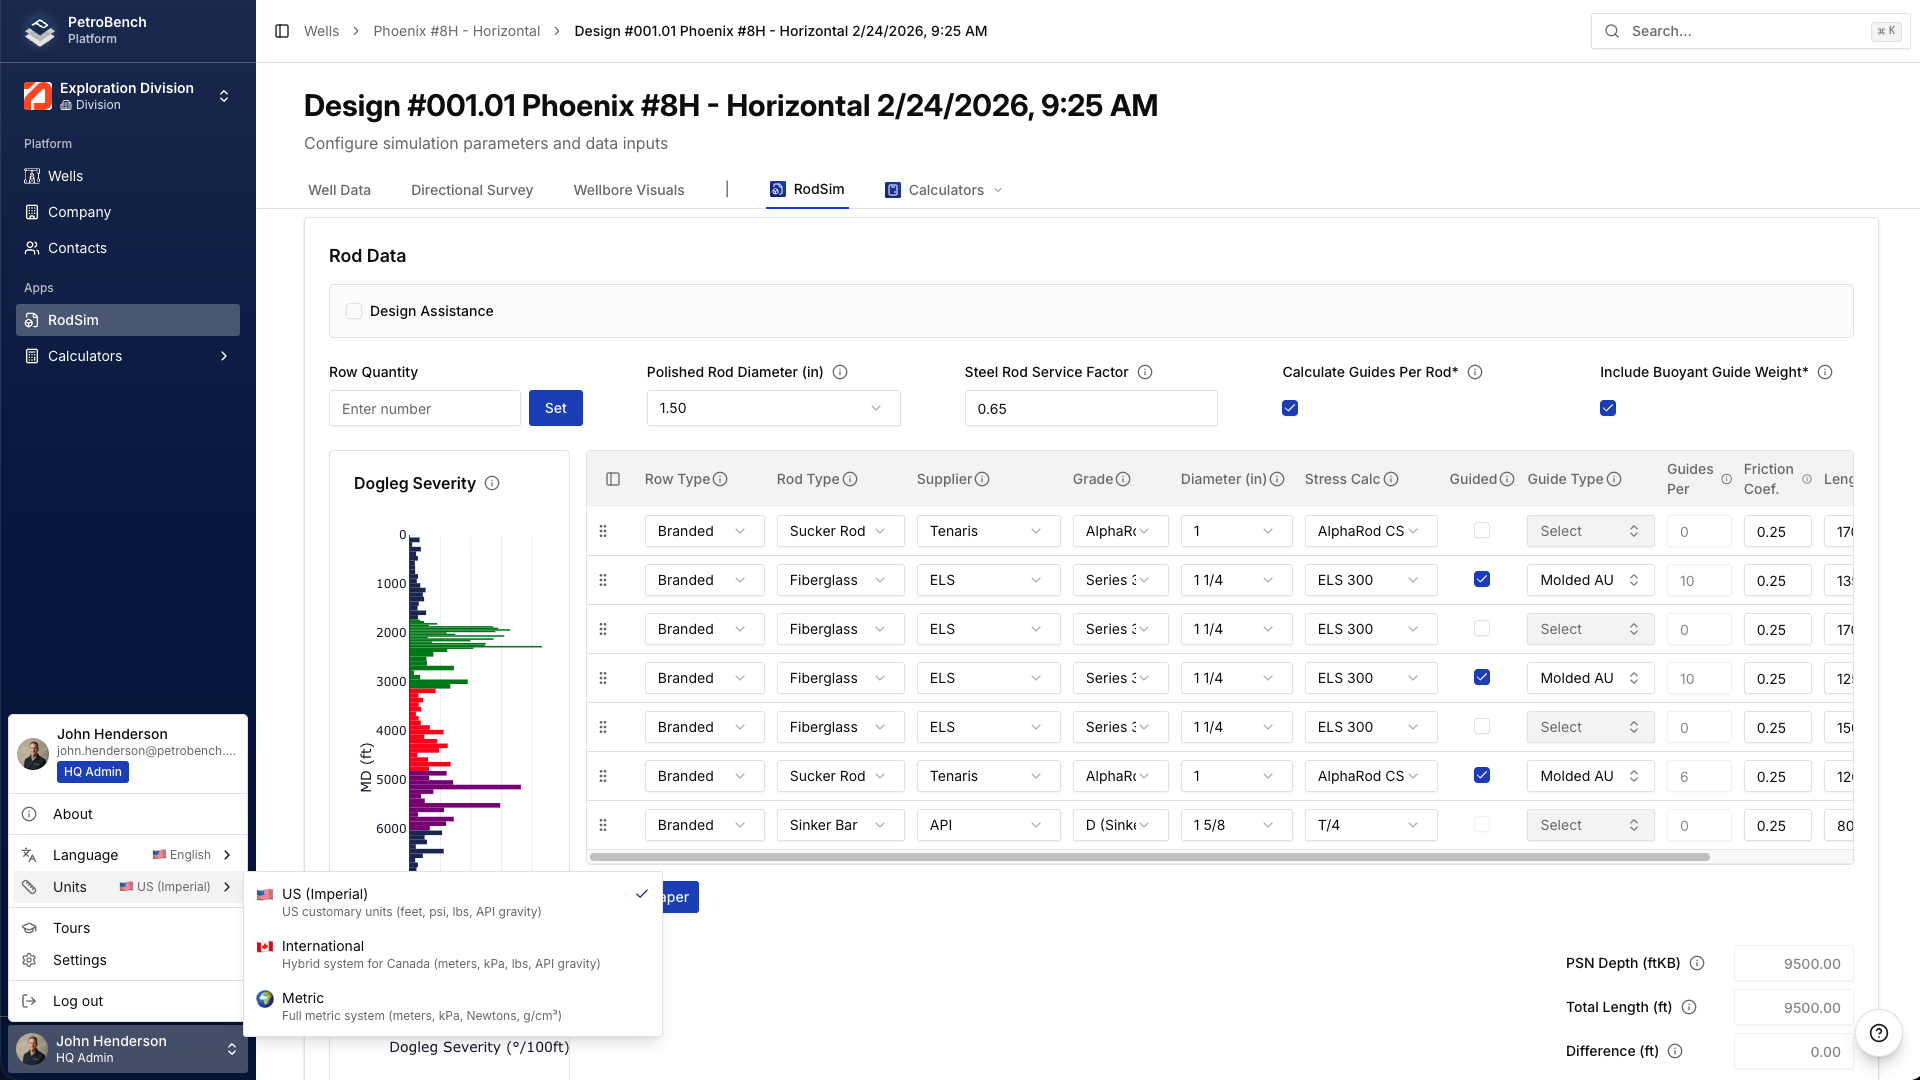This screenshot has width=1920, height=1080.
Task: Click the Polished Rod Diameter info icon
Action: tap(840, 372)
